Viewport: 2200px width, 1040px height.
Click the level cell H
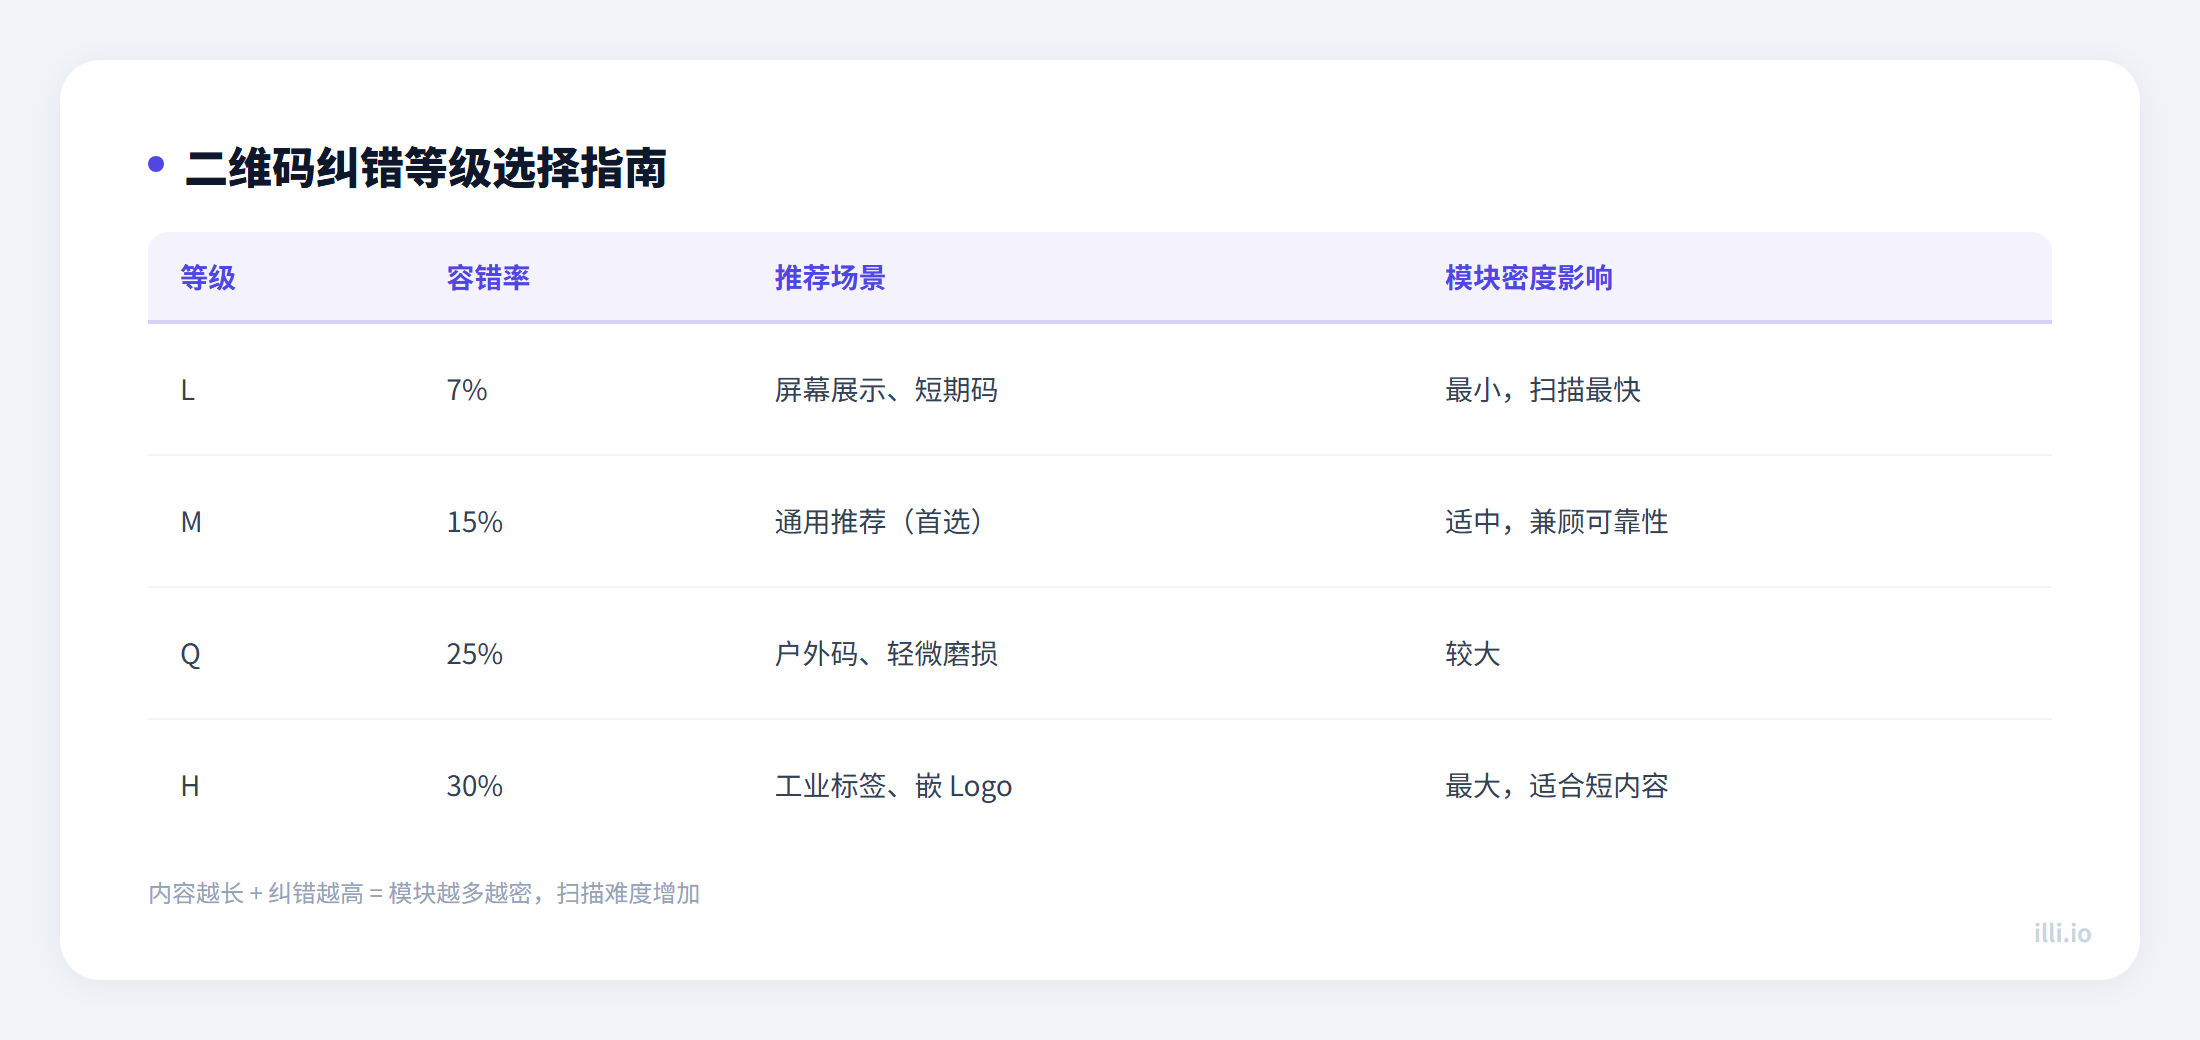click(x=190, y=786)
